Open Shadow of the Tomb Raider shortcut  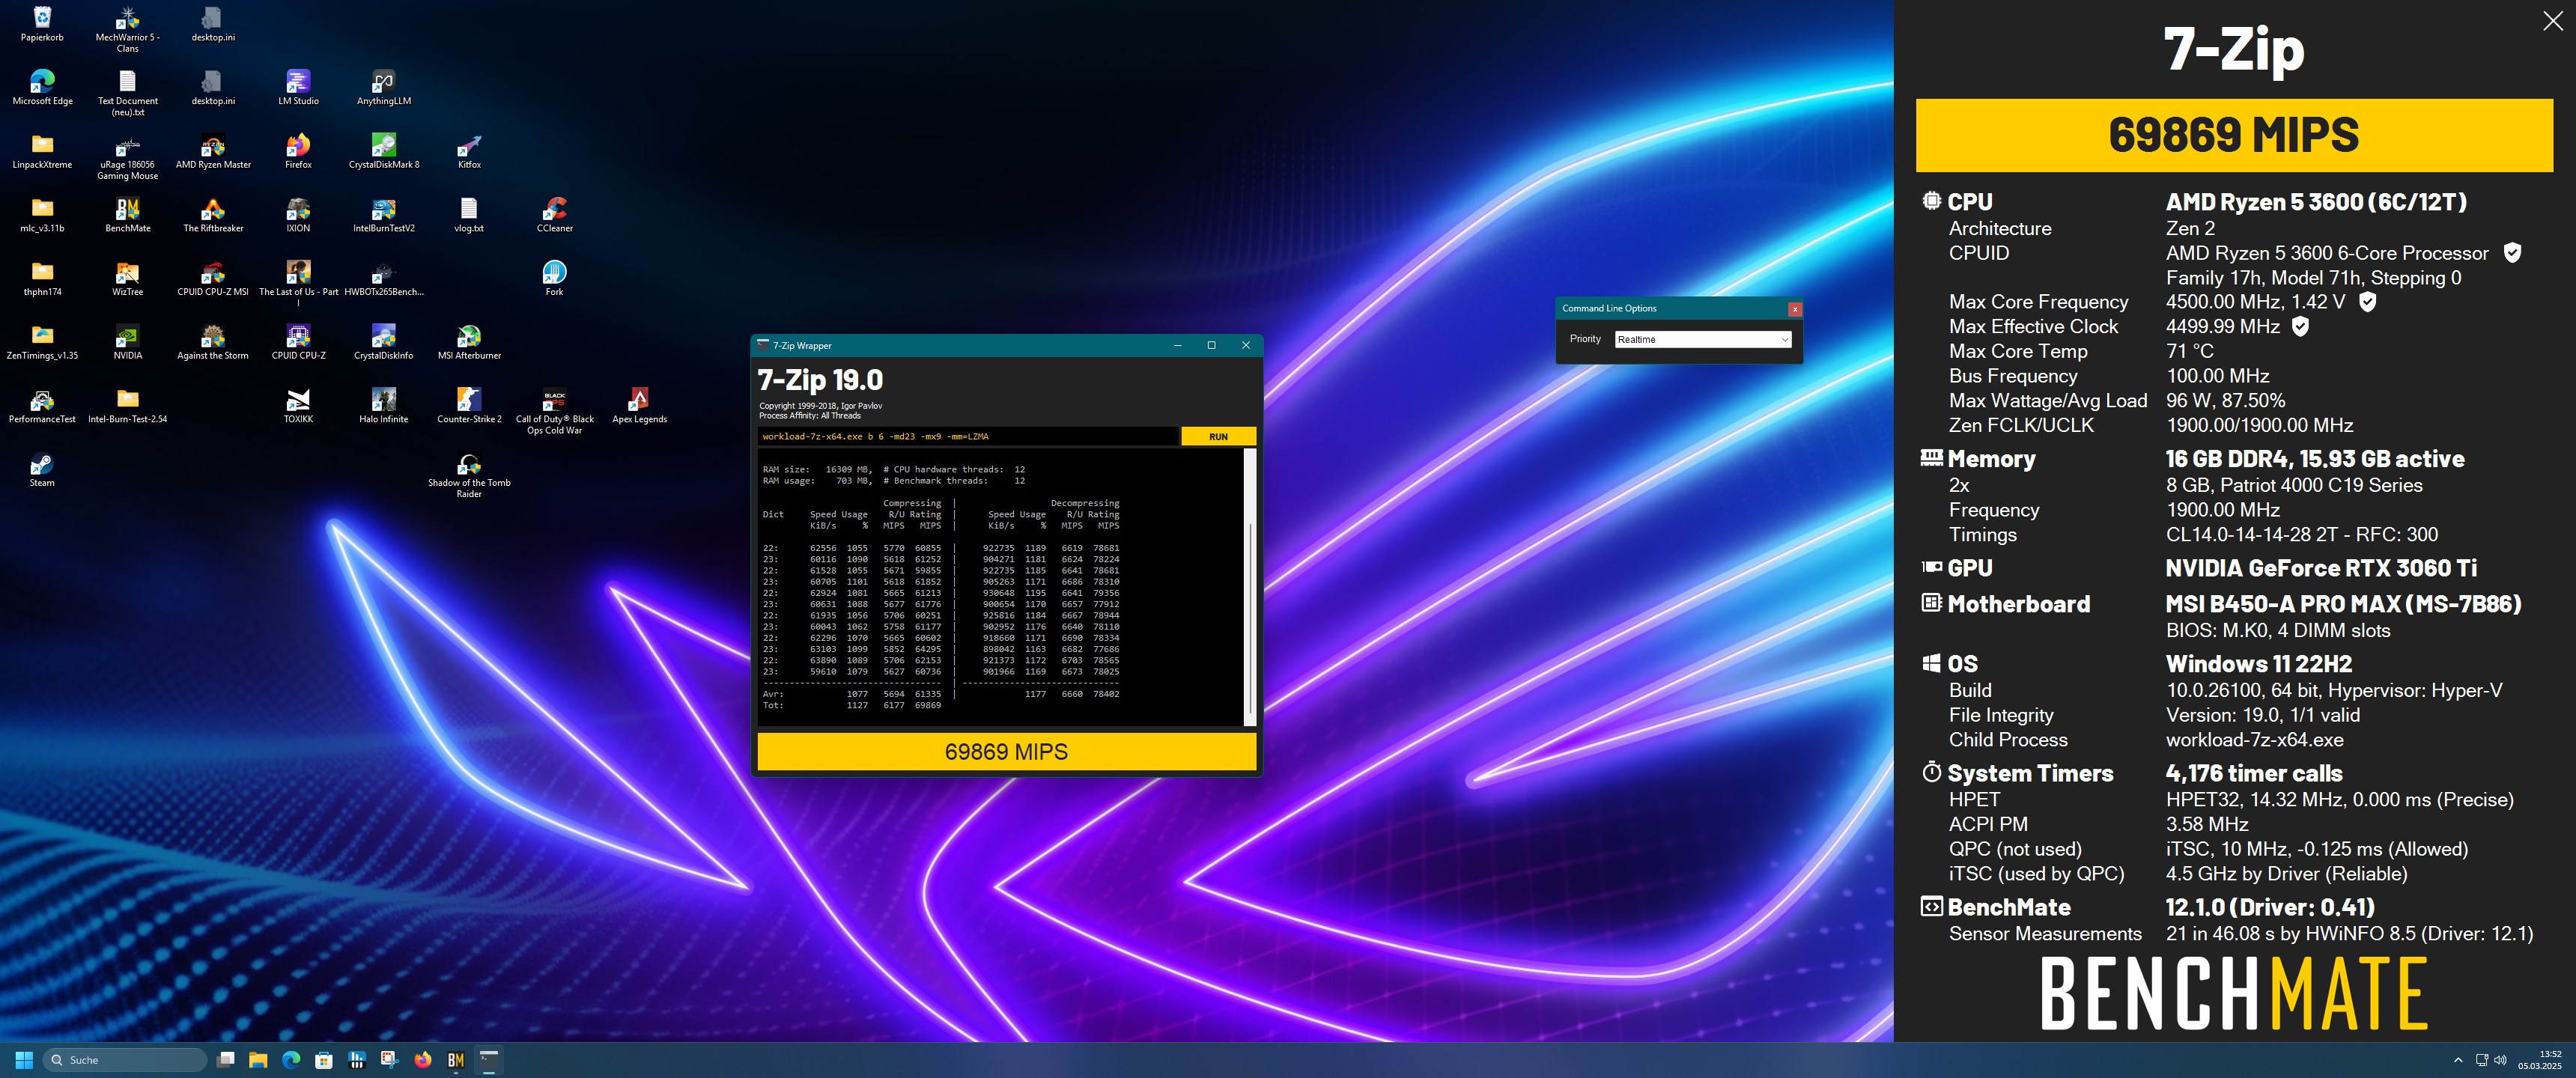tap(469, 475)
